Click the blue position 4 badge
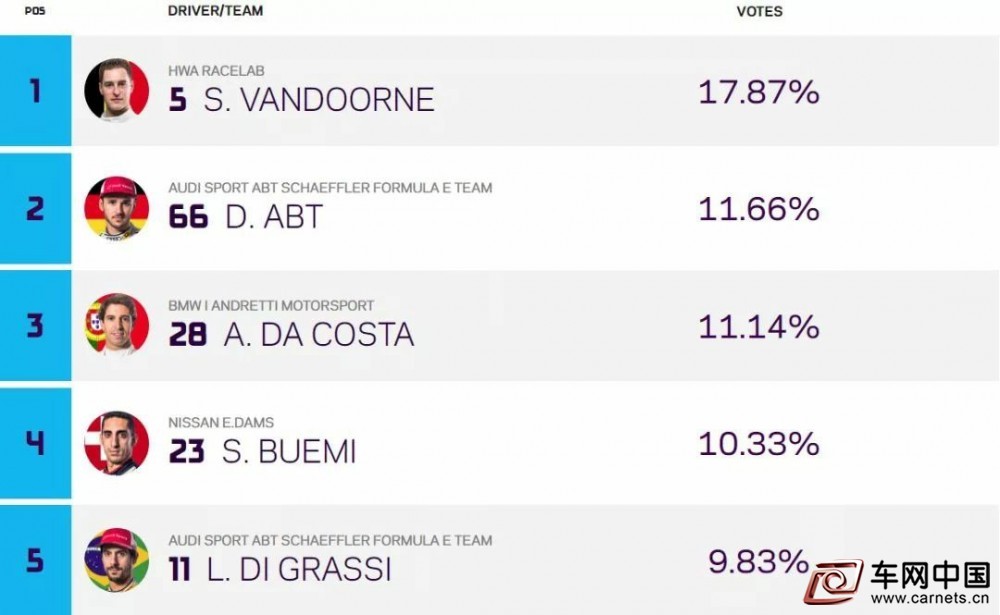The height and width of the screenshot is (615, 1000). [36, 443]
